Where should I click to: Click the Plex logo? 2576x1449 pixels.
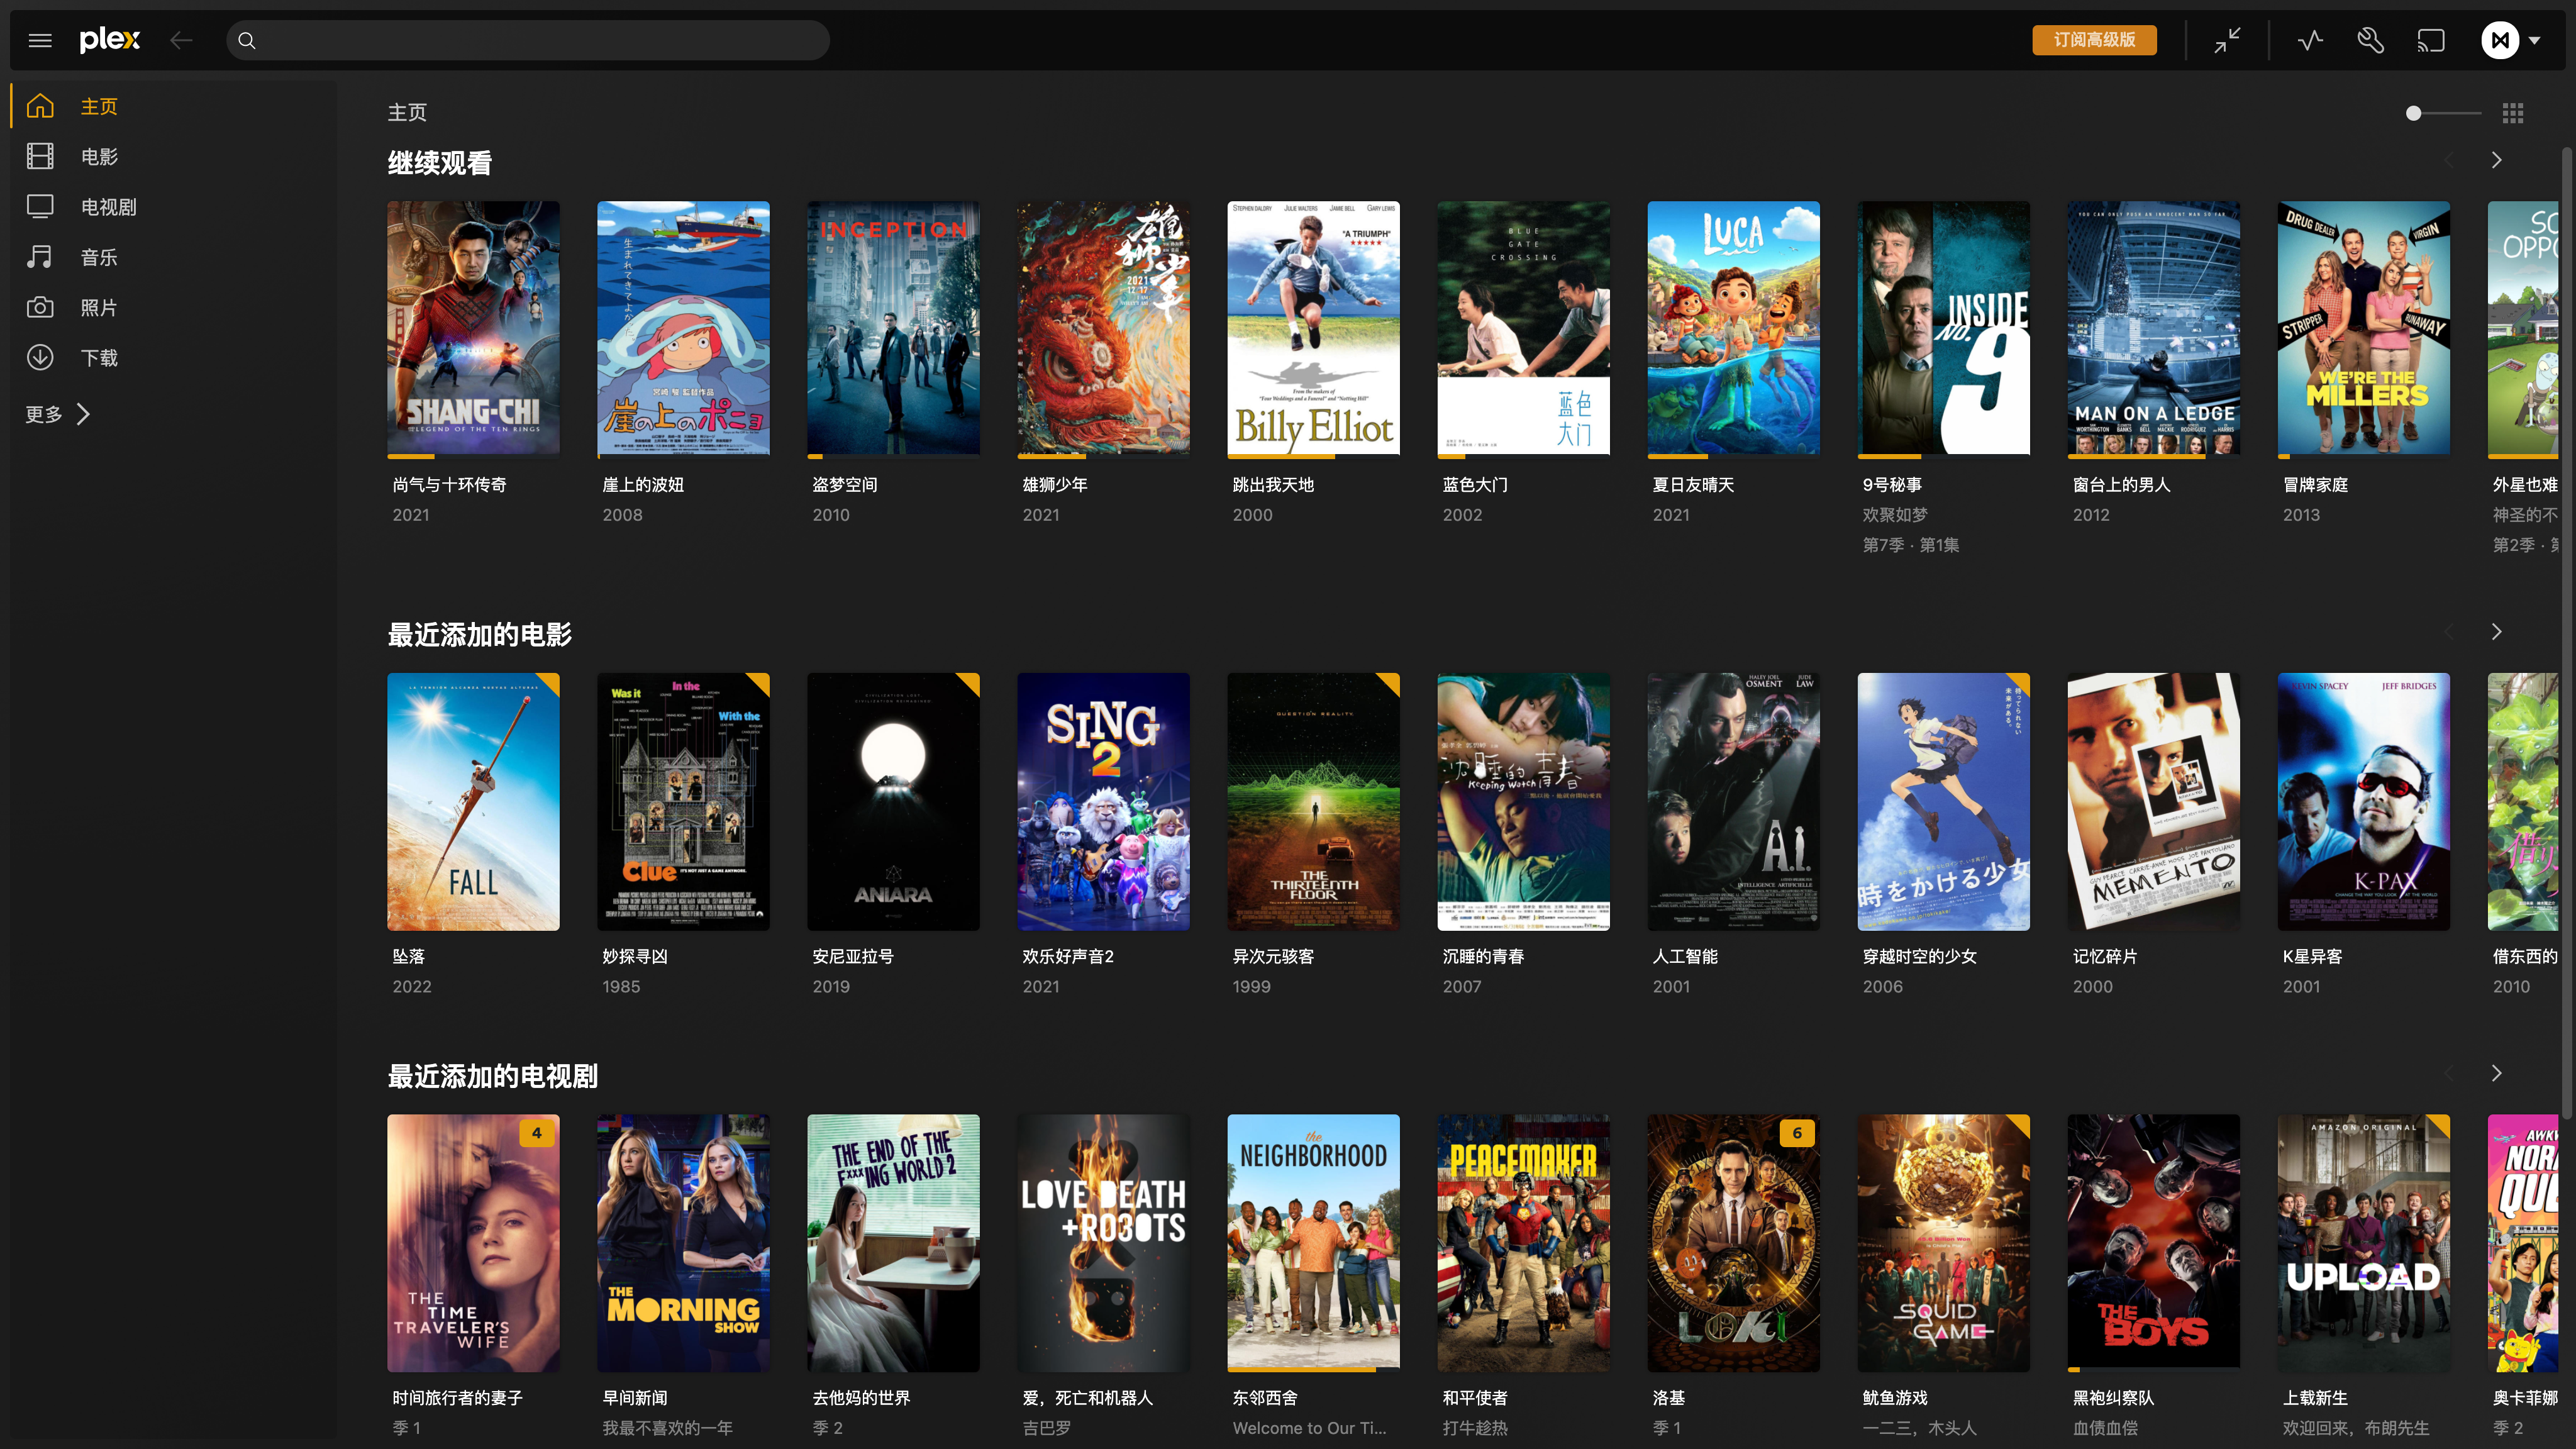(110, 40)
